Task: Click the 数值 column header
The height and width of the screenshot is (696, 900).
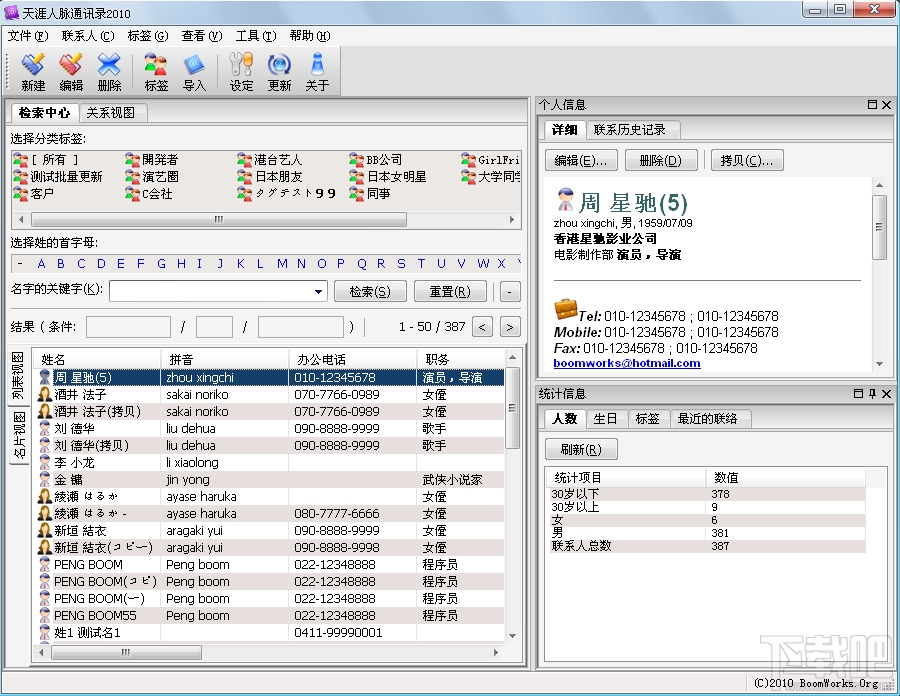Action: tap(785, 477)
